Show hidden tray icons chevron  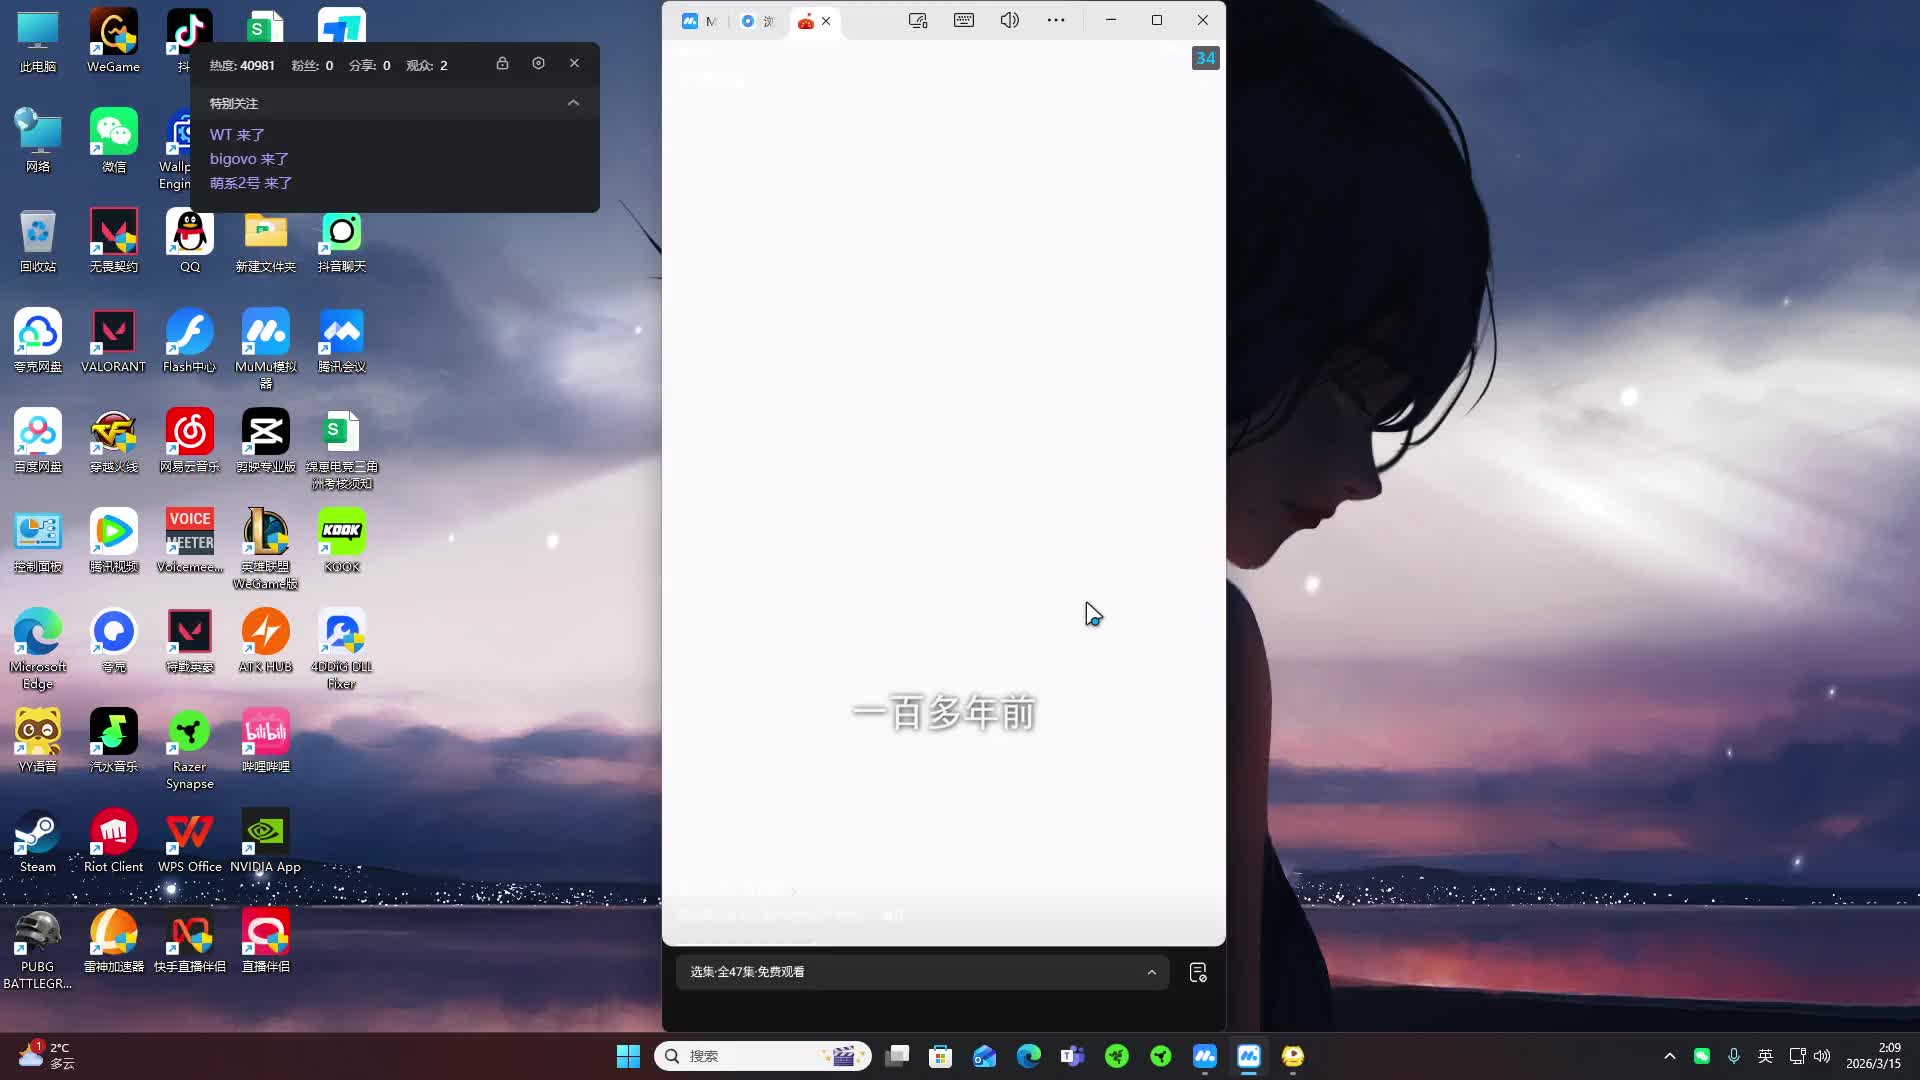click(x=1669, y=1056)
